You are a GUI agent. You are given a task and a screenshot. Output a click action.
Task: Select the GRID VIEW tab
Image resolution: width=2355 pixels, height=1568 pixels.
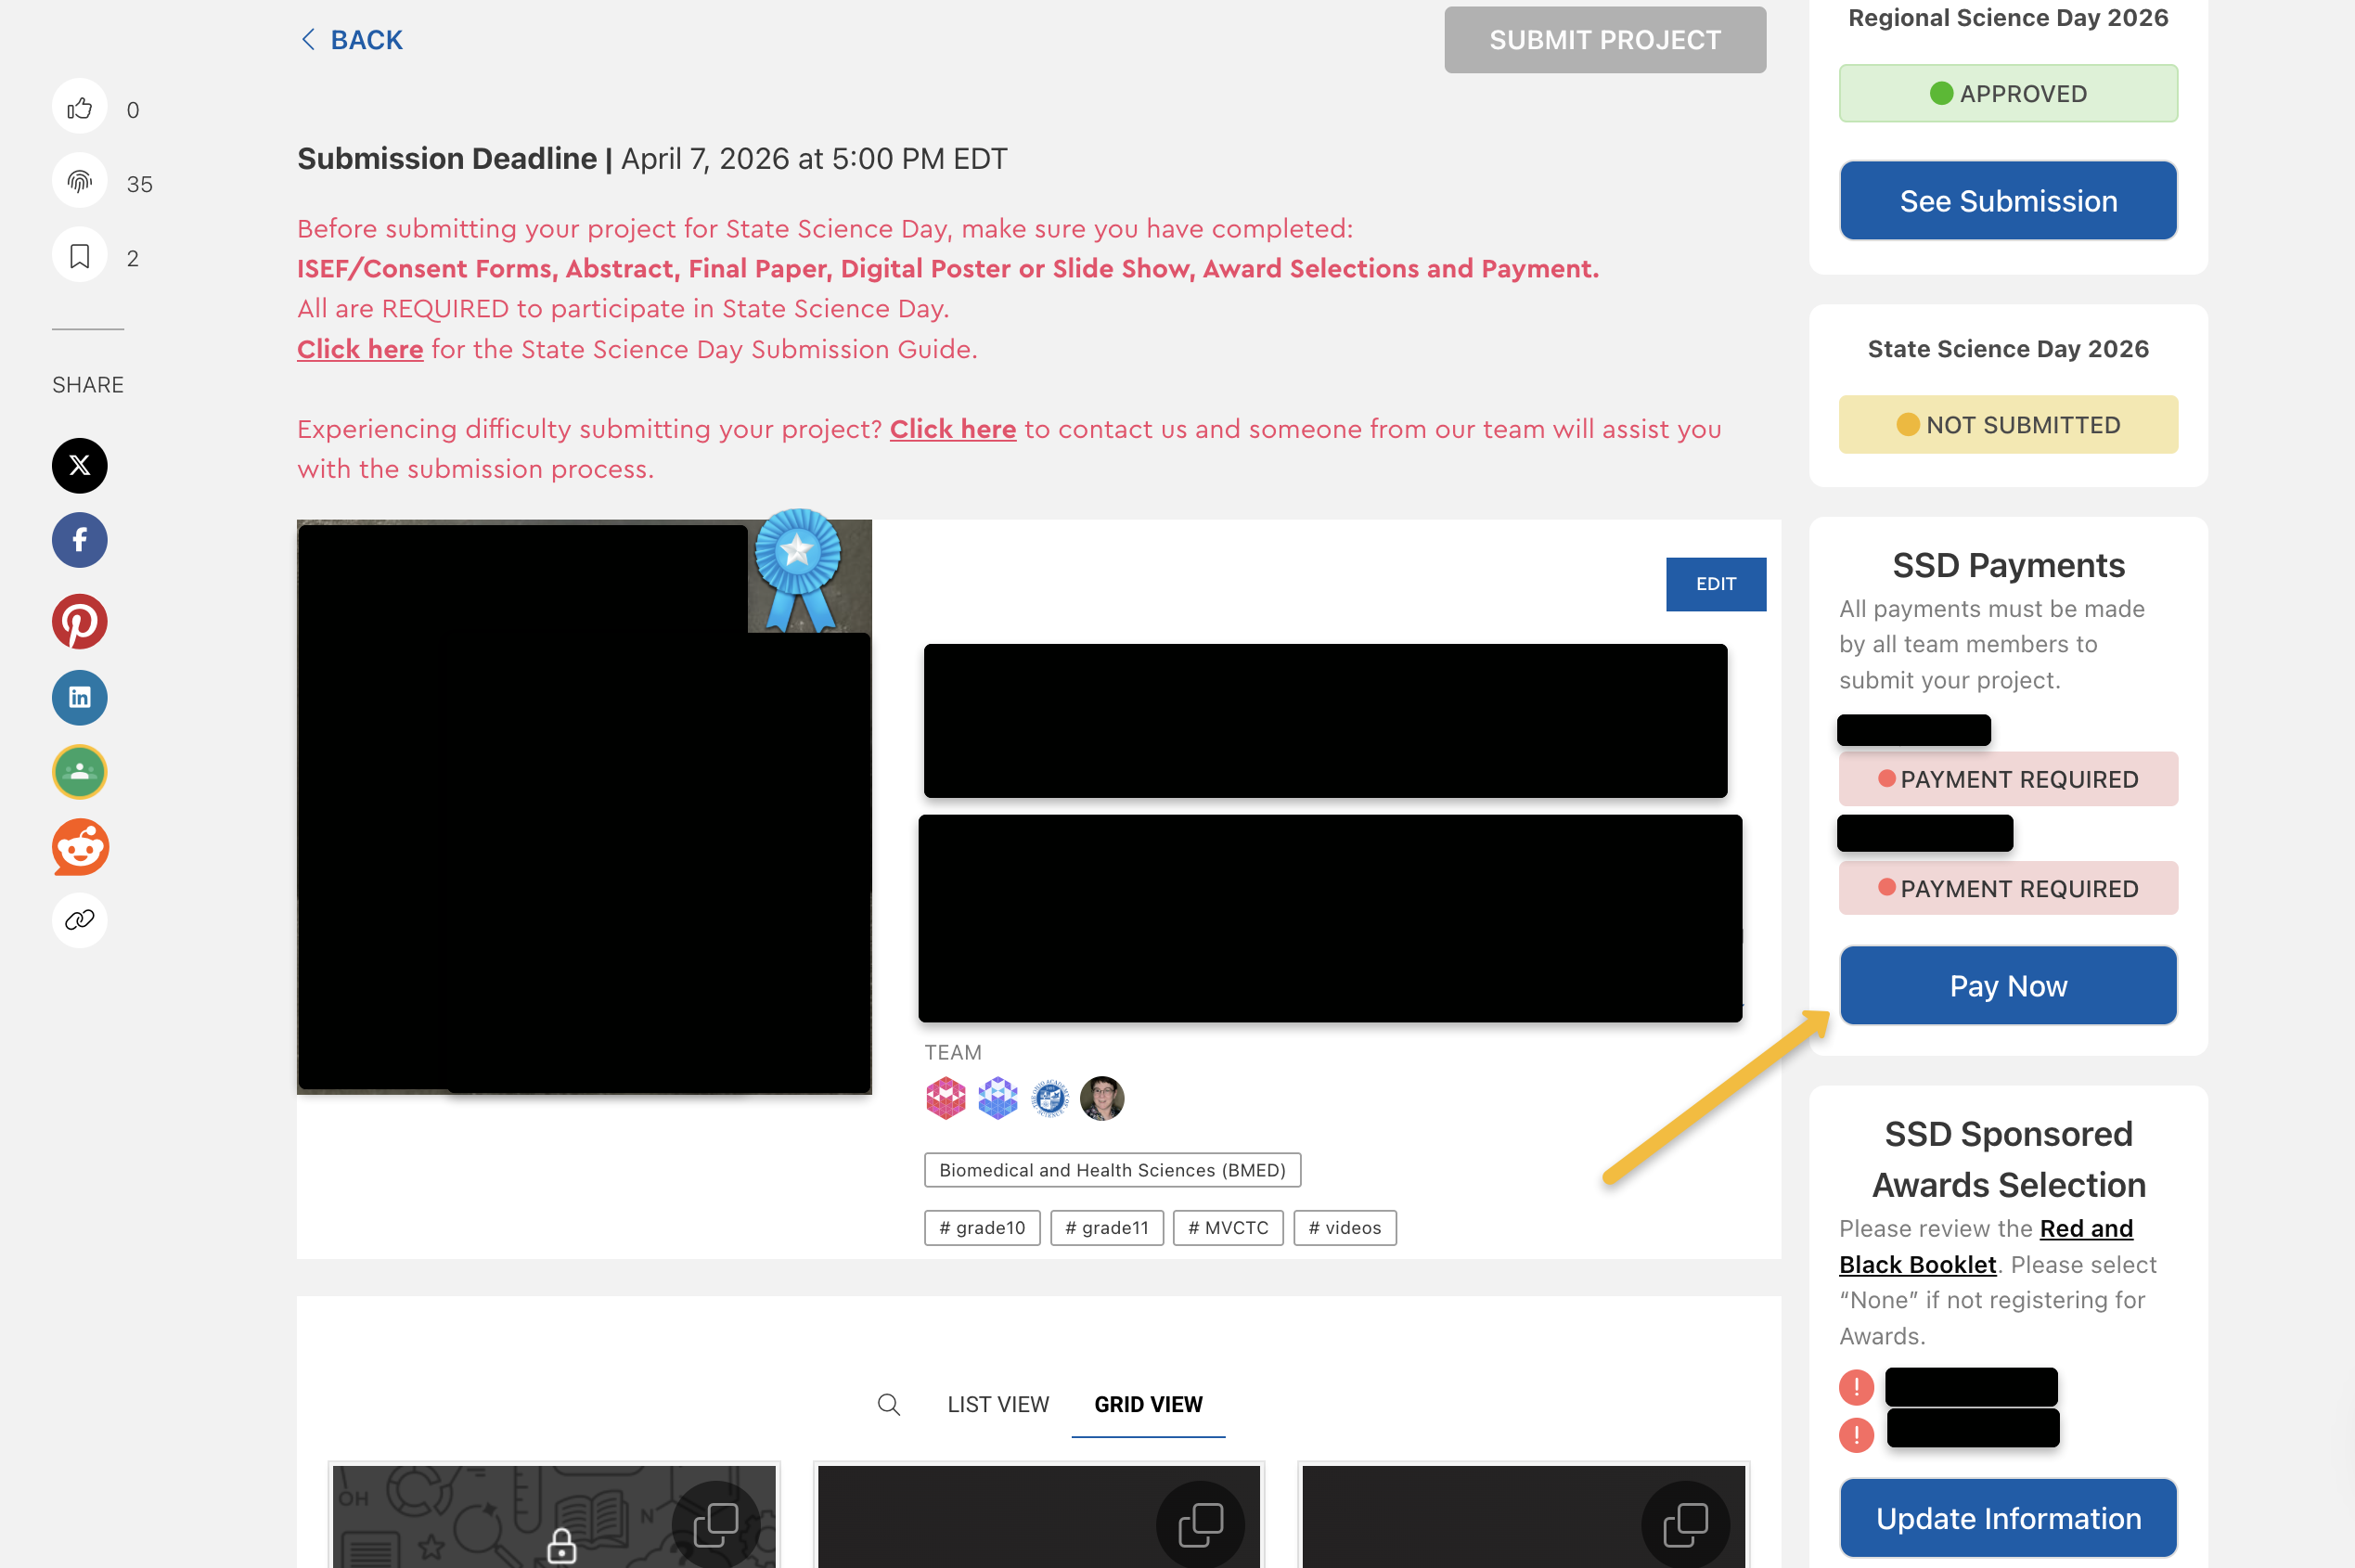tap(1147, 1404)
